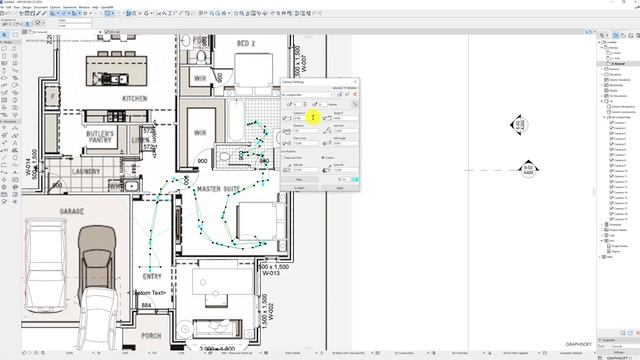Open the Options menu

click(55, 7)
